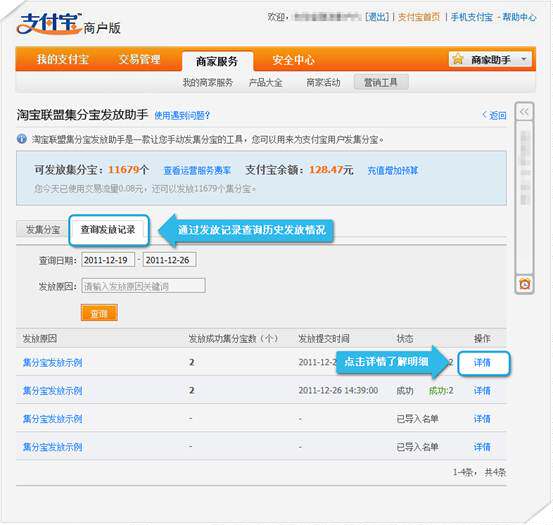Click the 状态 column header

point(405,338)
